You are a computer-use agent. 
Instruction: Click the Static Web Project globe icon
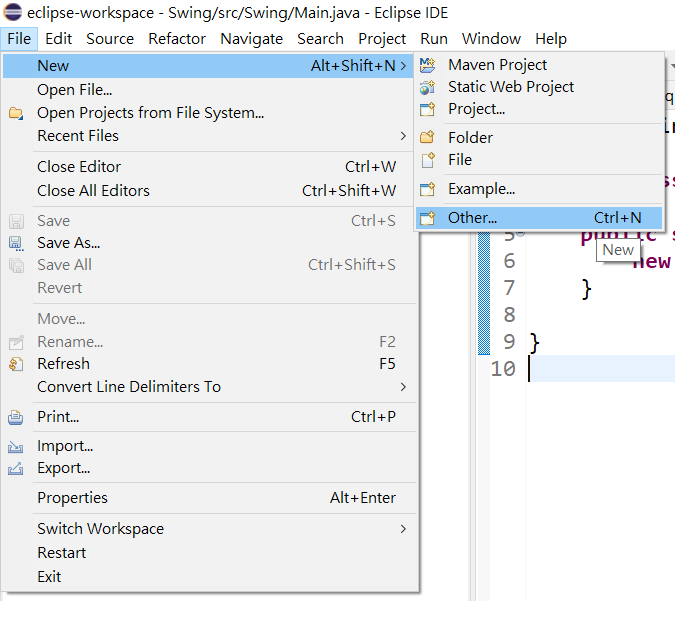pyautogui.click(x=427, y=87)
